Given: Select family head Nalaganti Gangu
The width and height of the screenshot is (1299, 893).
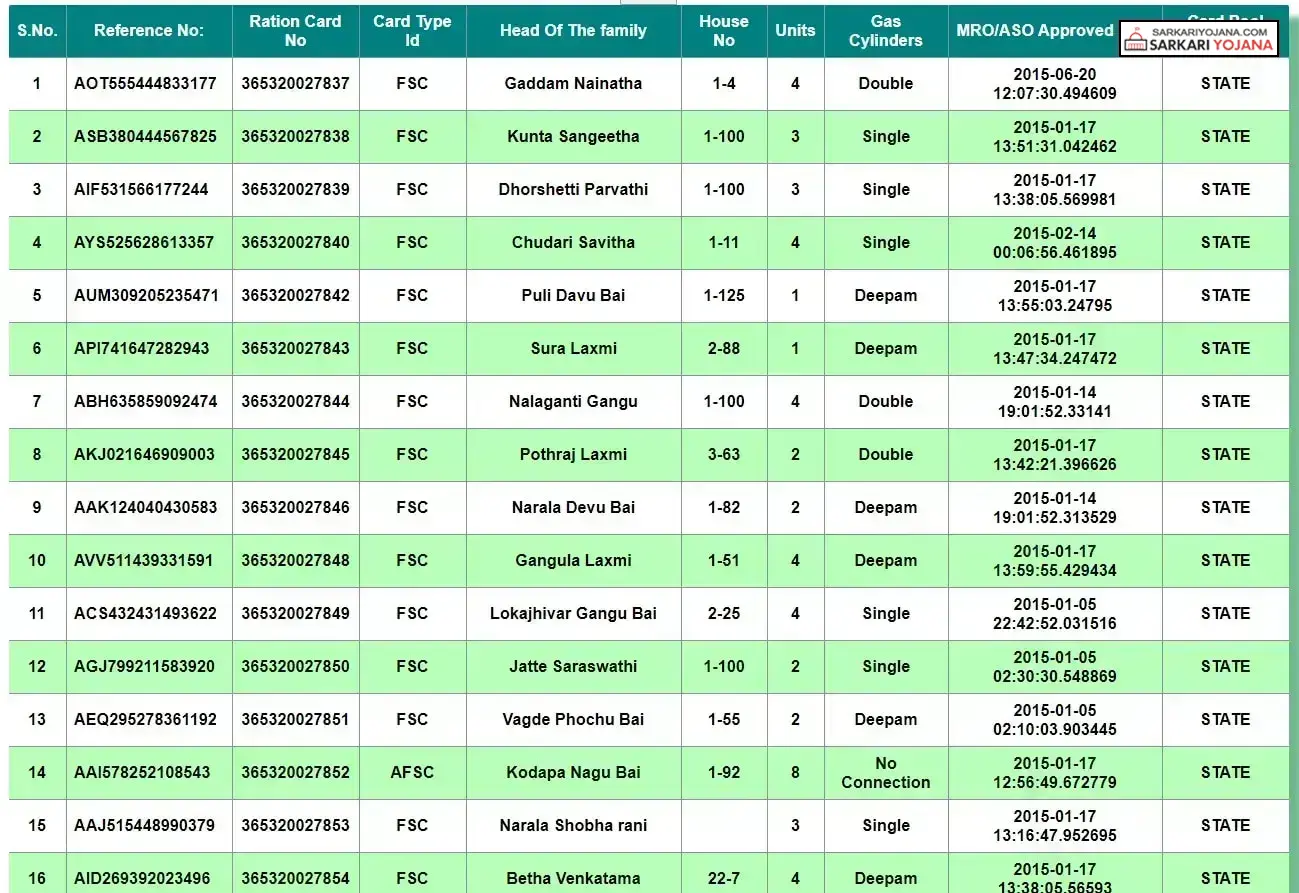Looking at the screenshot, I should pyautogui.click(x=573, y=402).
